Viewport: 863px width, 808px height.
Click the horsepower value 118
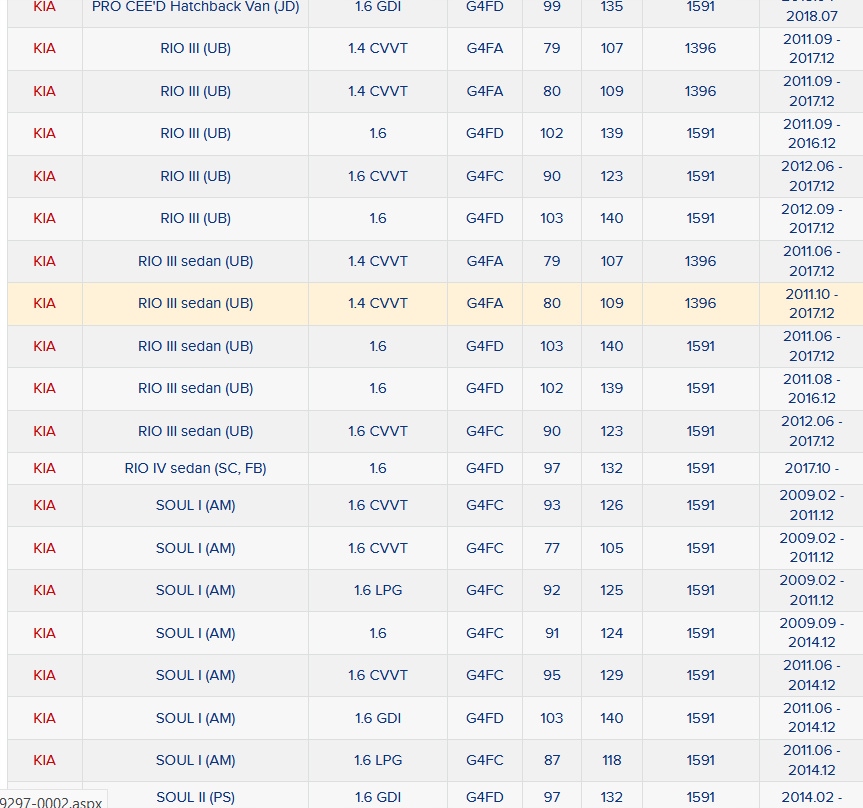pyautogui.click(x=611, y=760)
